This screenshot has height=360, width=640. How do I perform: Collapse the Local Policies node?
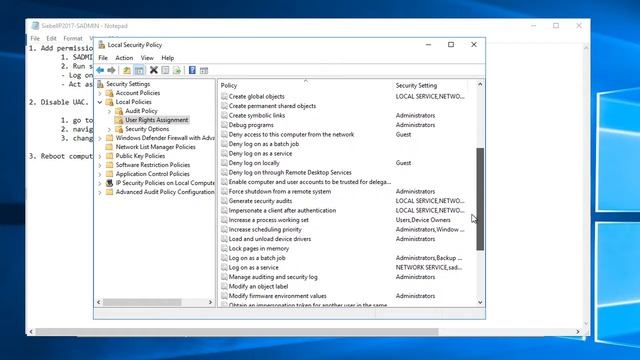pos(100,102)
